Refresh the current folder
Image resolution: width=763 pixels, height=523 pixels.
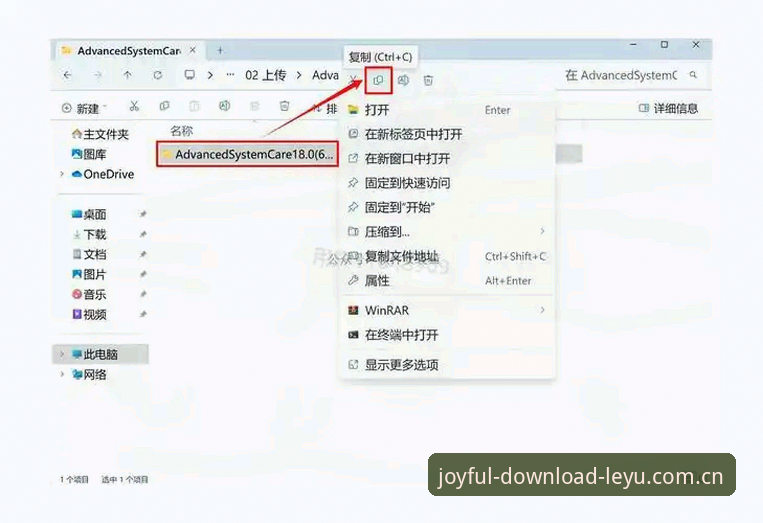tap(158, 75)
